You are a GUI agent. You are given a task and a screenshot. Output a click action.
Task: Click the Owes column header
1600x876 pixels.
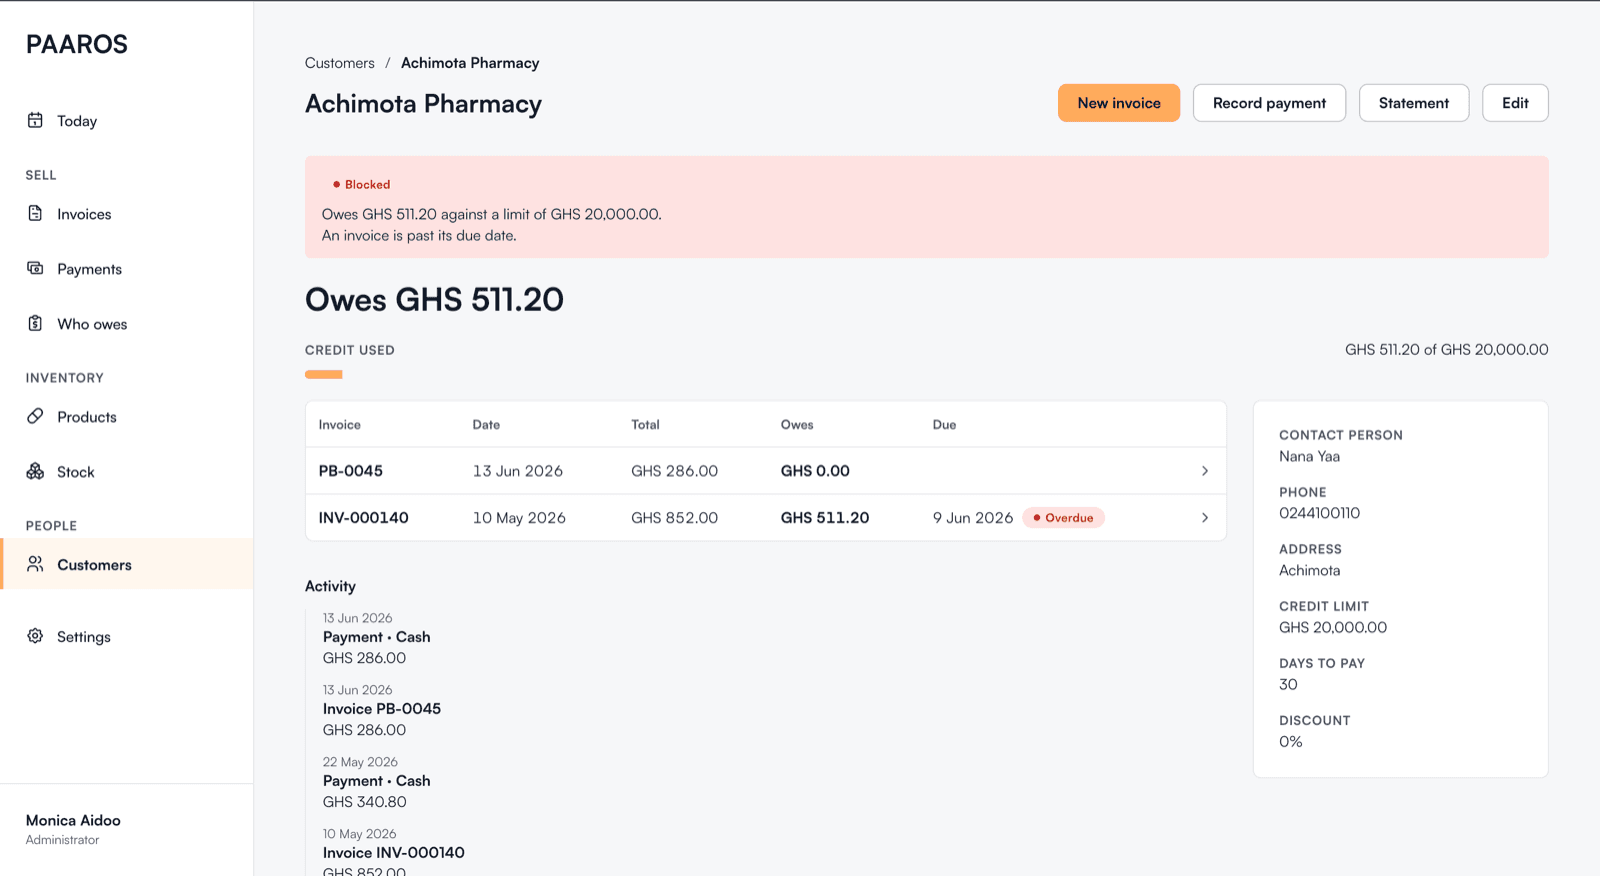pyautogui.click(x=797, y=425)
